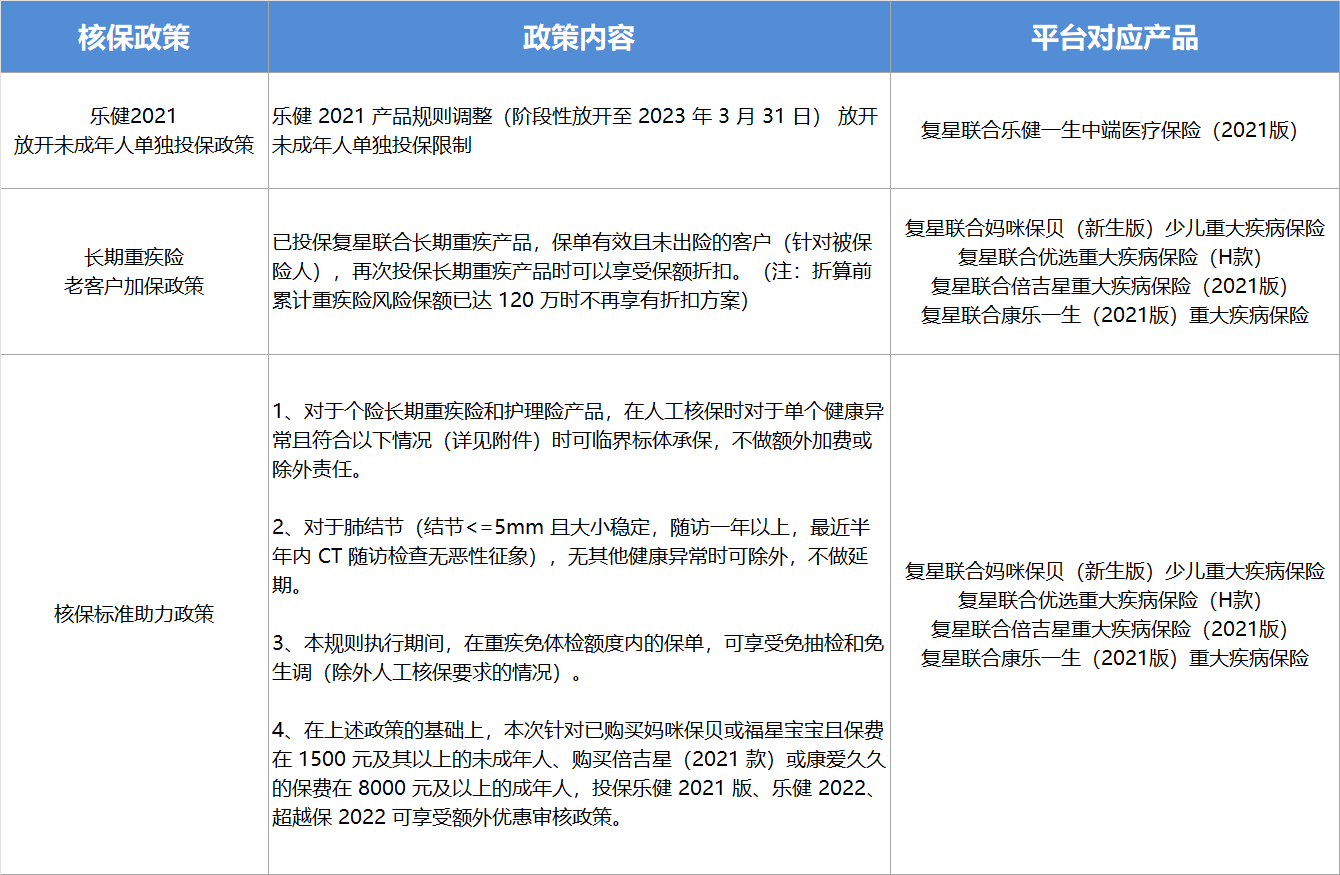Click the 已投保复星联合长期重疾产品 policy description
The height and width of the screenshot is (875, 1340).
coord(575,272)
